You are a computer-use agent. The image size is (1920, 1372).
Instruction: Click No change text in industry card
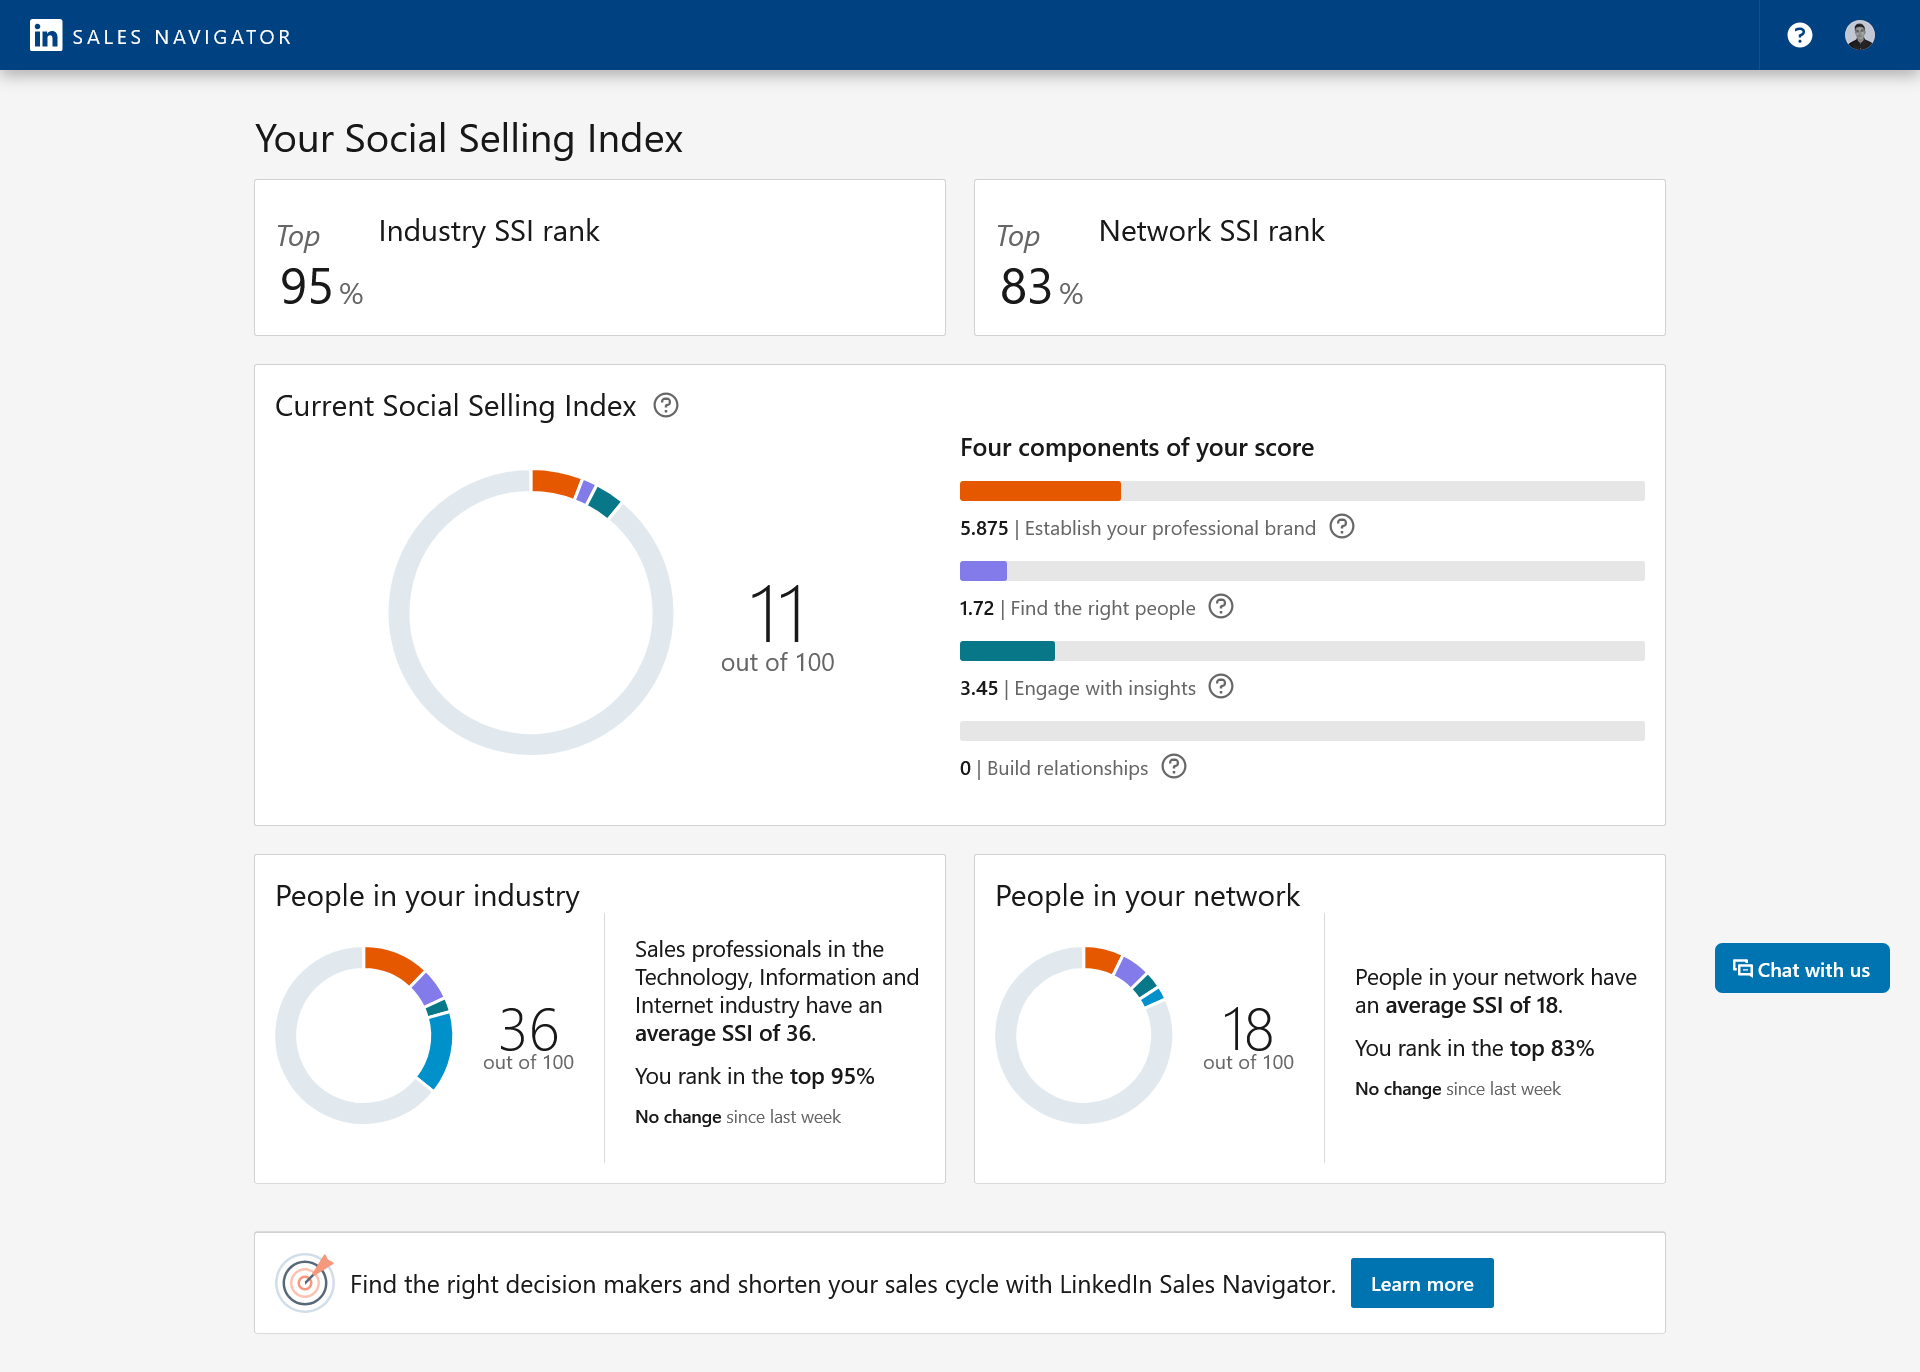coord(678,1117)
